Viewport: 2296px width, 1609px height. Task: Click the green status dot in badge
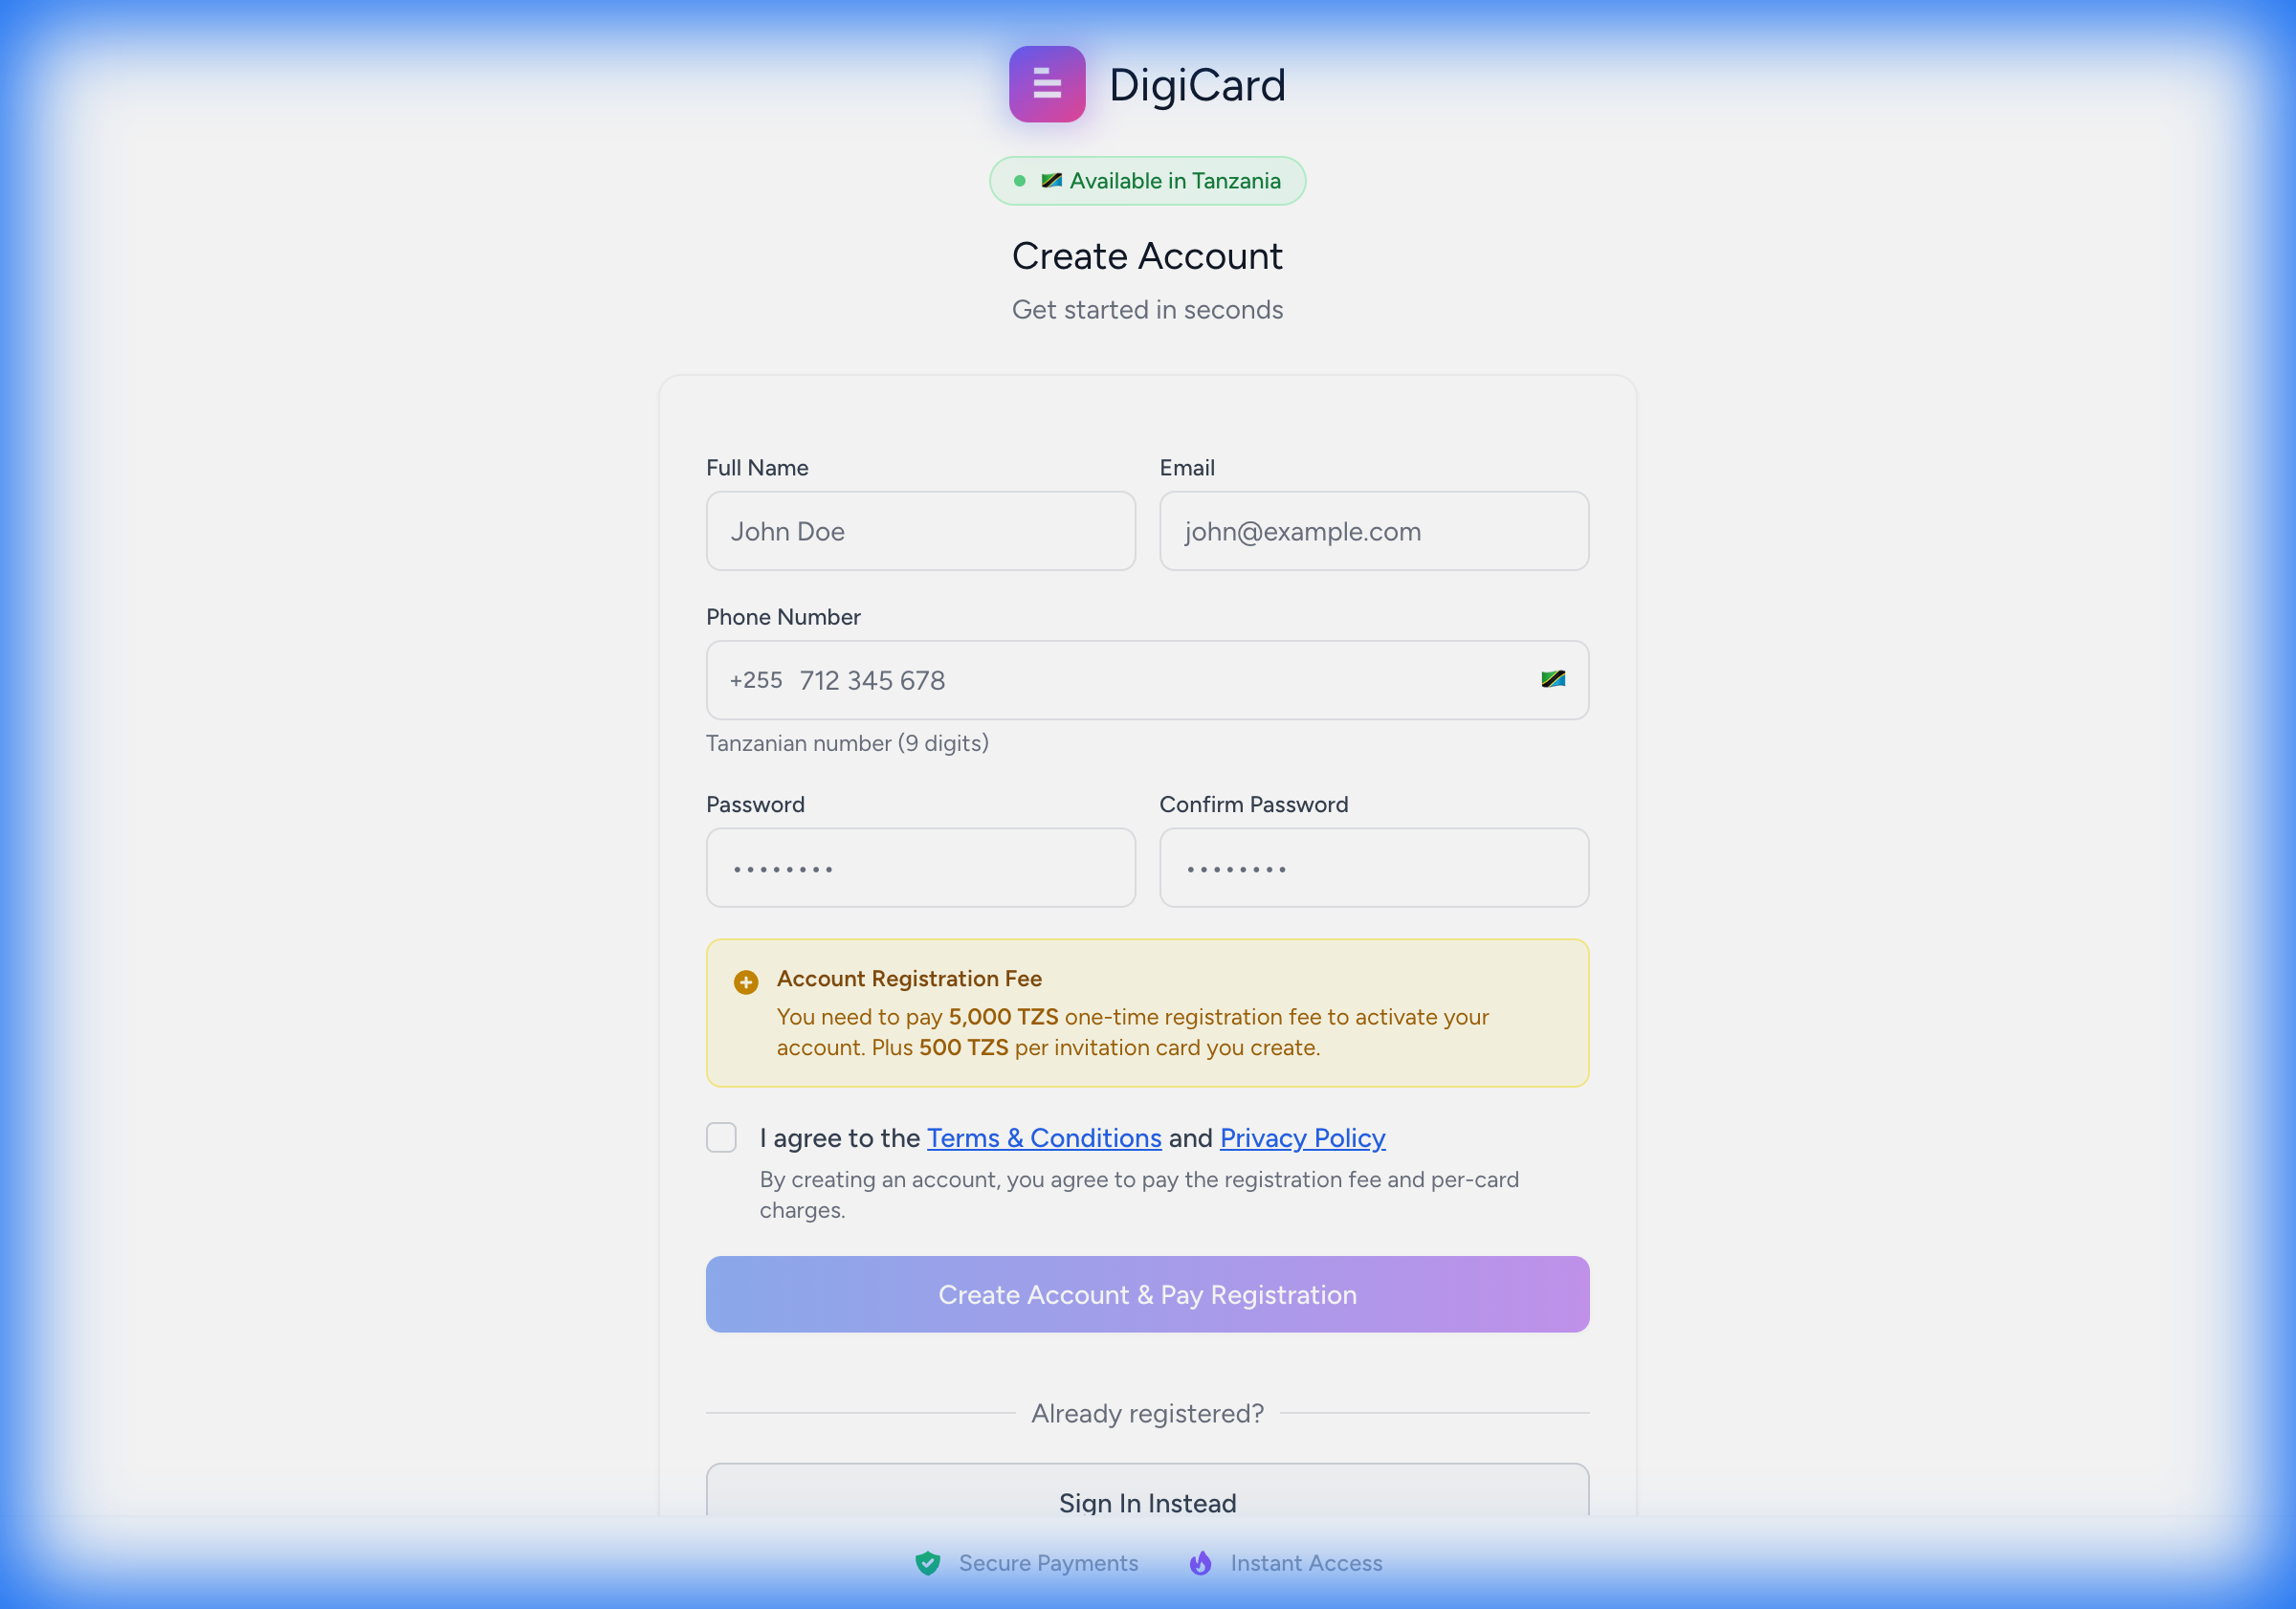click(1019, 181)
